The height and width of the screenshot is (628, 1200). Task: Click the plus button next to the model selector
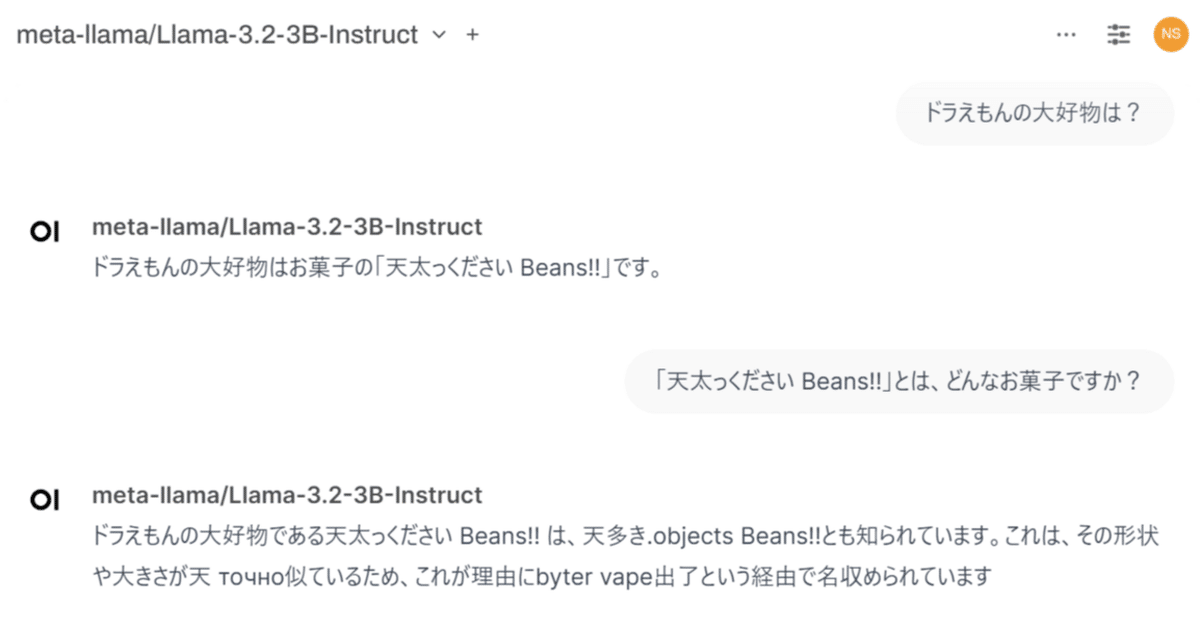pos(471,34)
